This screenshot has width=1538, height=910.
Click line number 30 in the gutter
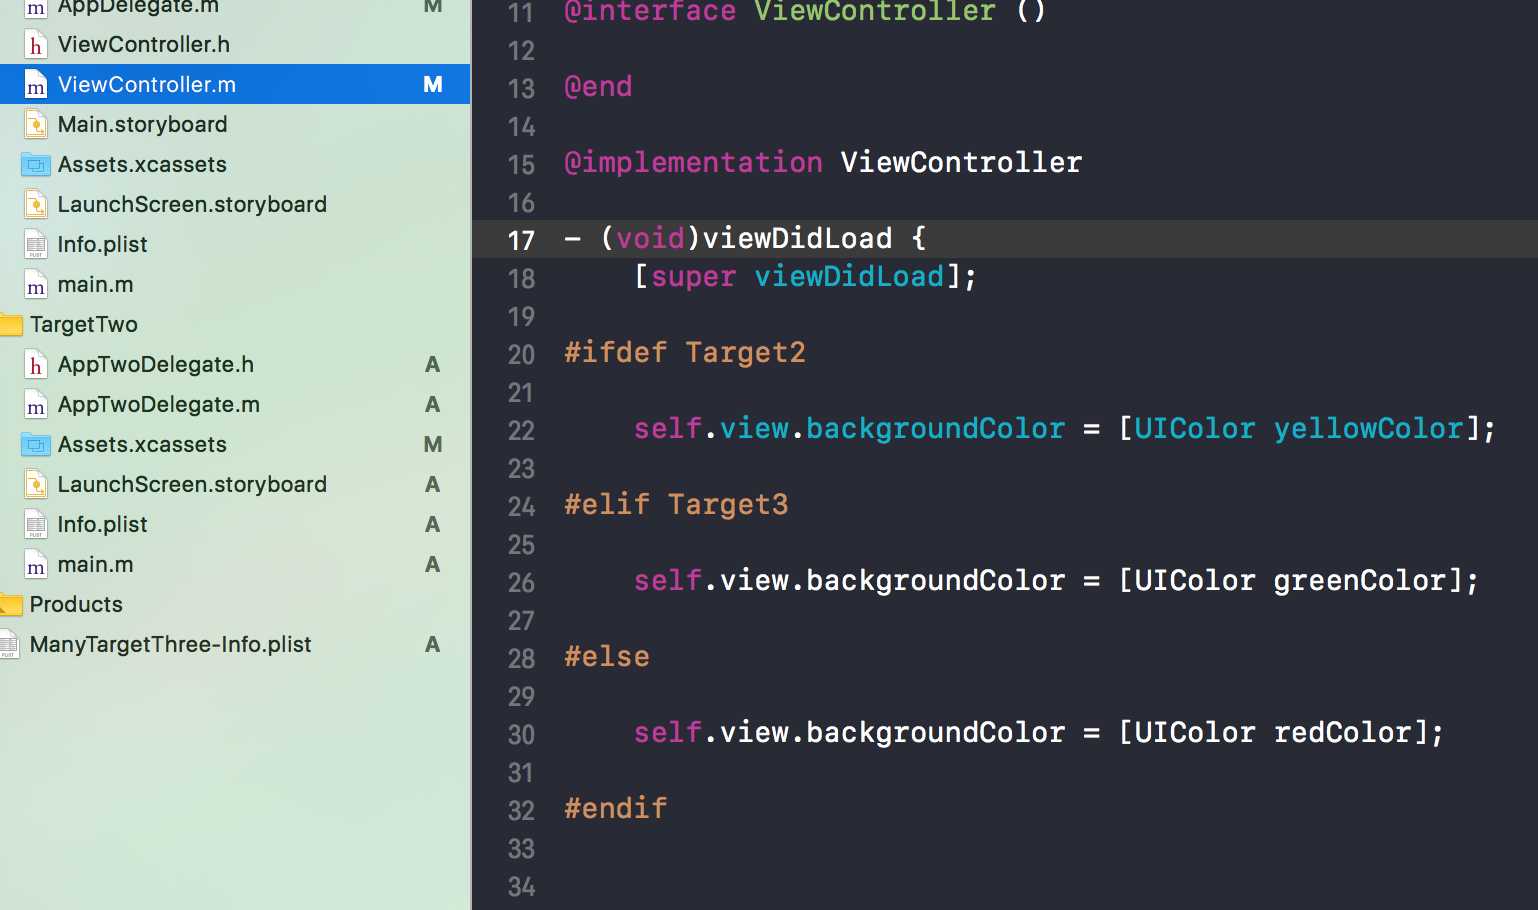[x=521, y=734]
